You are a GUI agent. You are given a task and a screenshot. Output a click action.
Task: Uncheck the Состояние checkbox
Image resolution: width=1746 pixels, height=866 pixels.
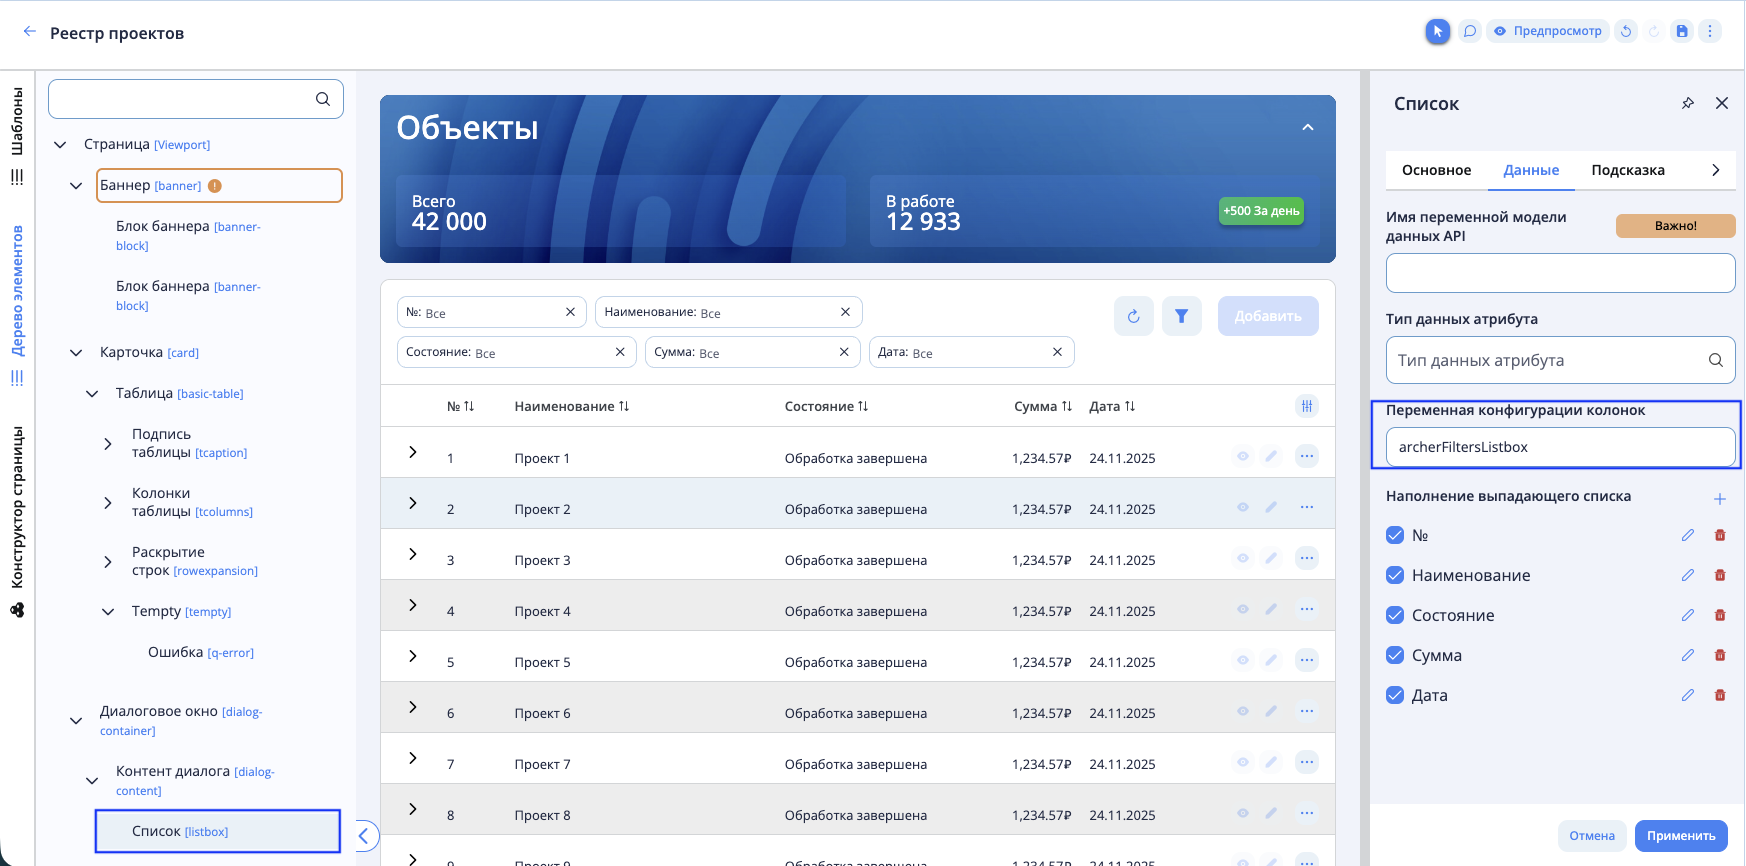click(1395, 615)
